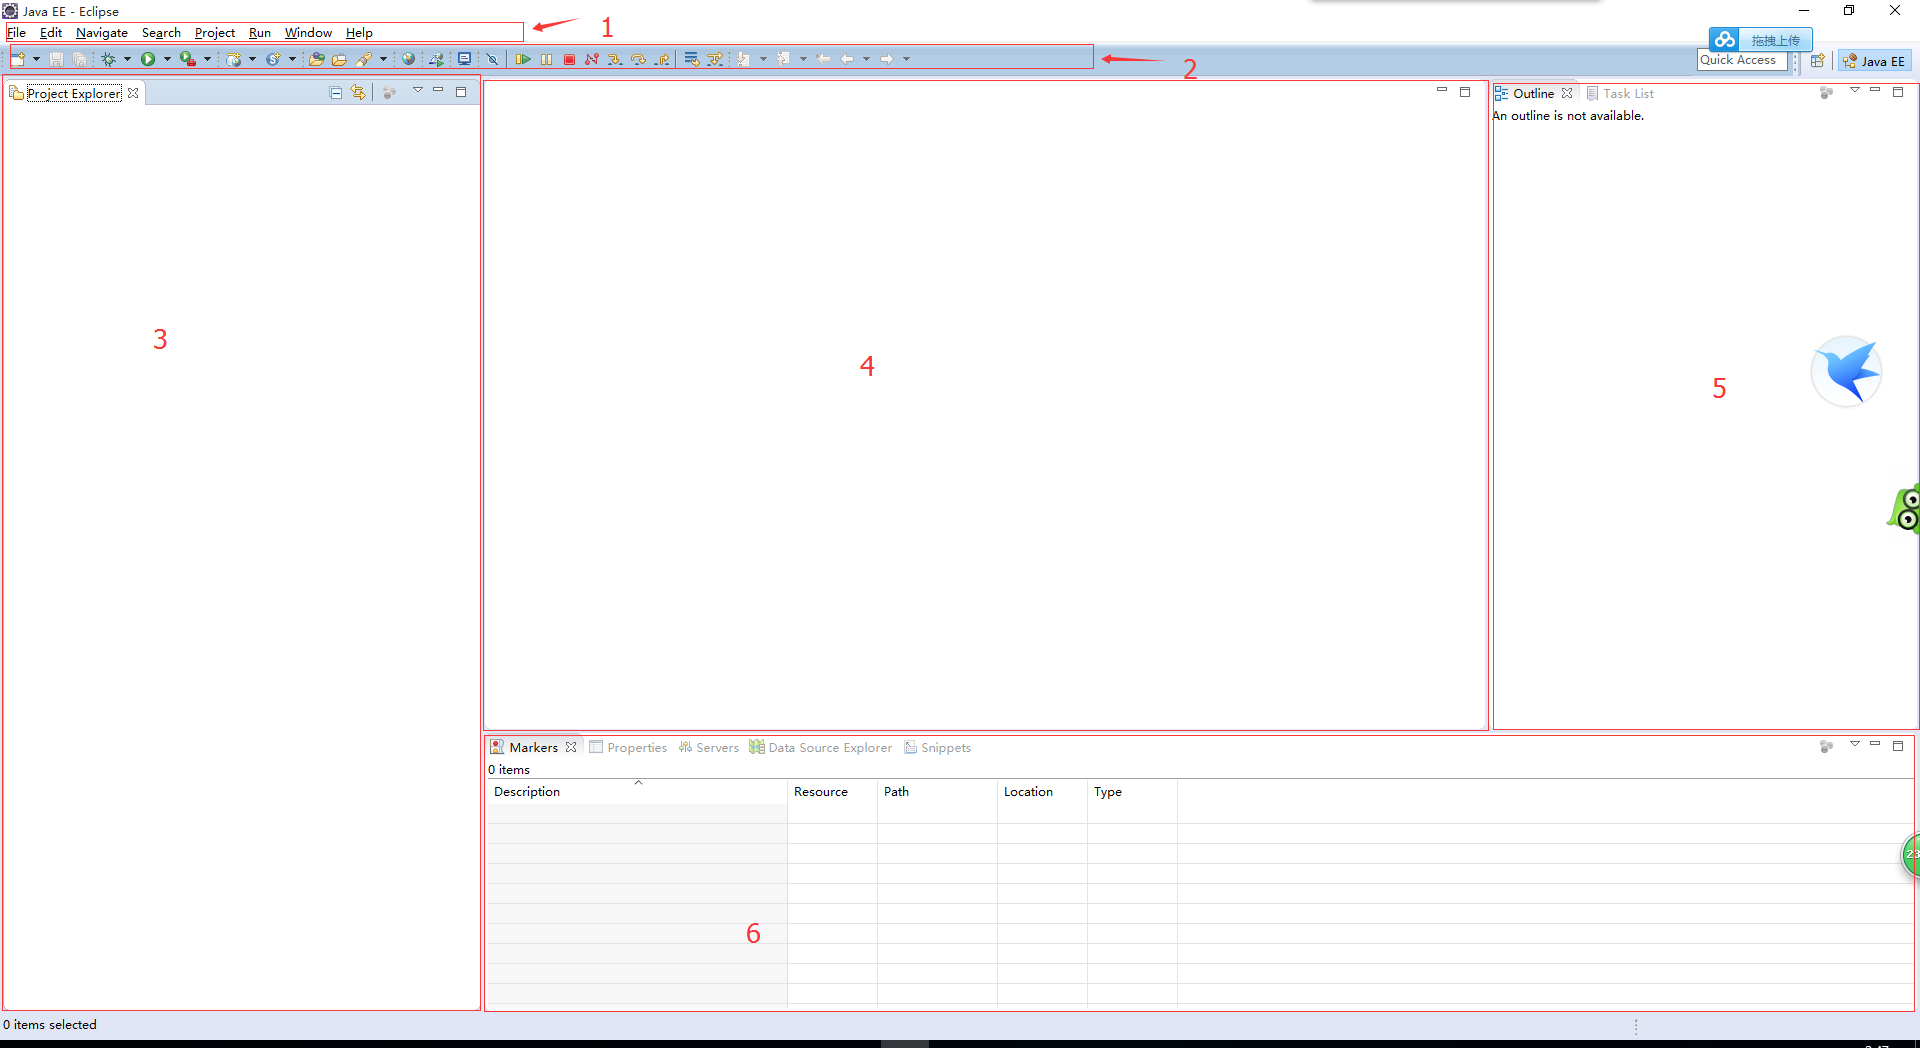Click the Open Perspective icon
Viewport: 1920px width, 1048px height.
[1818, 61]
